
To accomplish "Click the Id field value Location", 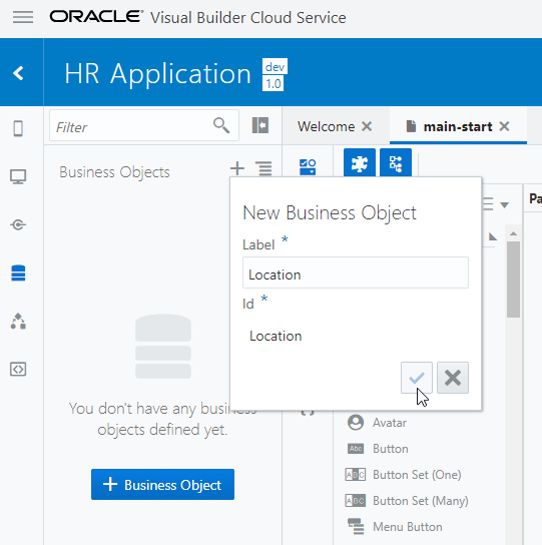I will pos(276,336).
